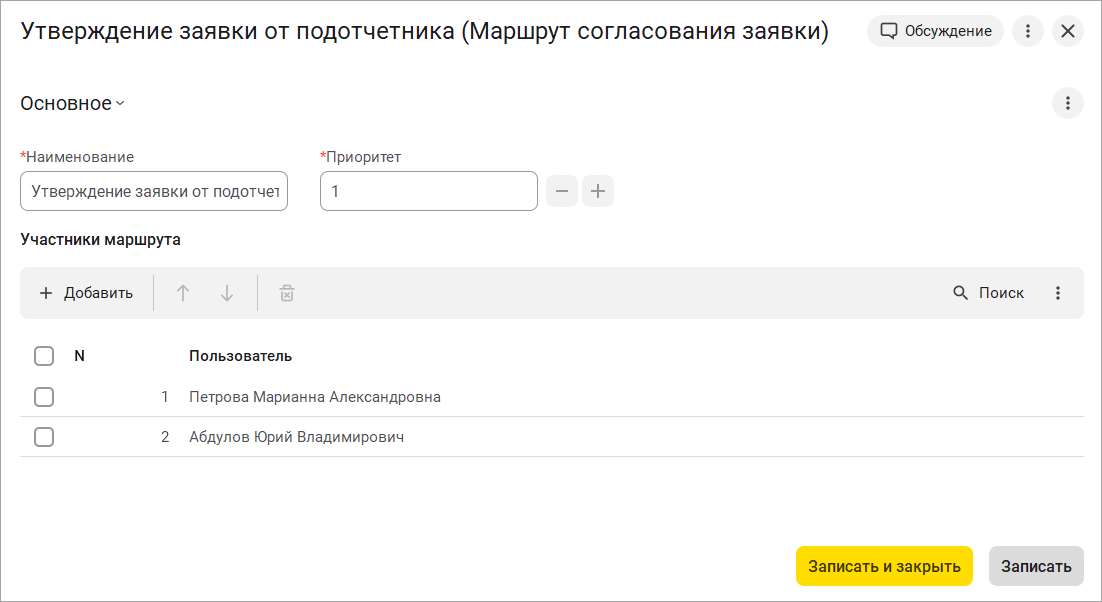
Task: Click the grey Записать button
Action: [1036, 566]
